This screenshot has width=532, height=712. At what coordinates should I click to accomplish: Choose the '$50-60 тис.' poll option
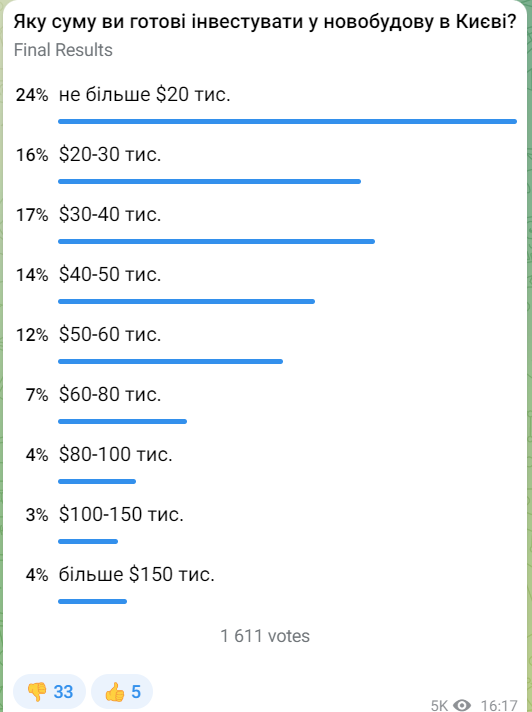point(266,345)
